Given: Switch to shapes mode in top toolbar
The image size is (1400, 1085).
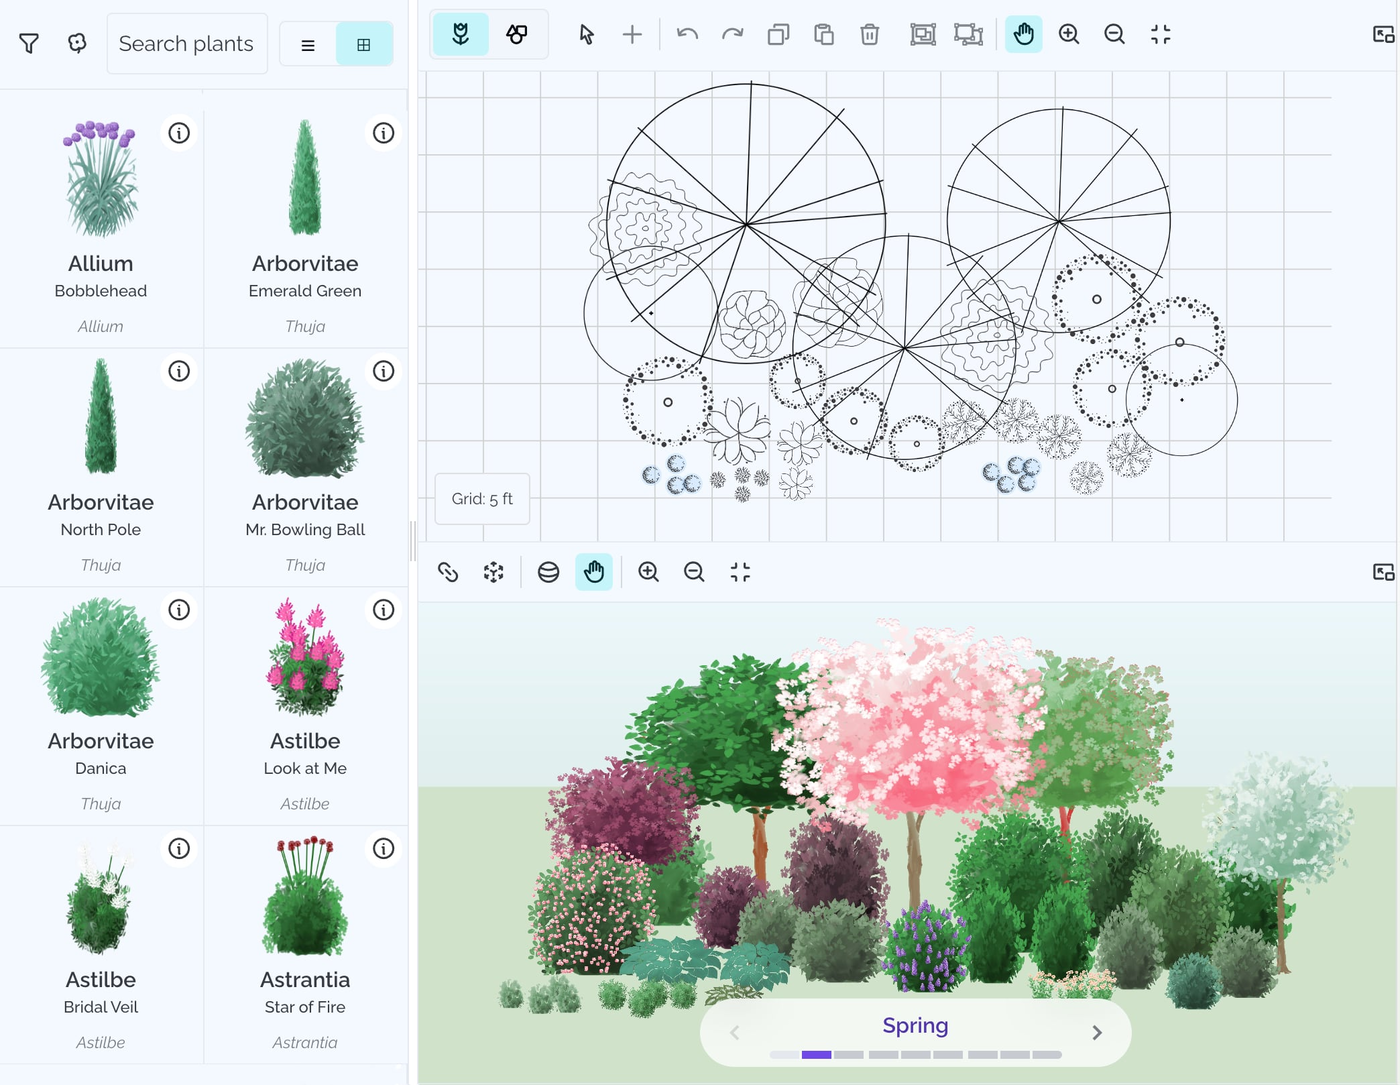Looking at the screenshot, I should tap(516, 33).
